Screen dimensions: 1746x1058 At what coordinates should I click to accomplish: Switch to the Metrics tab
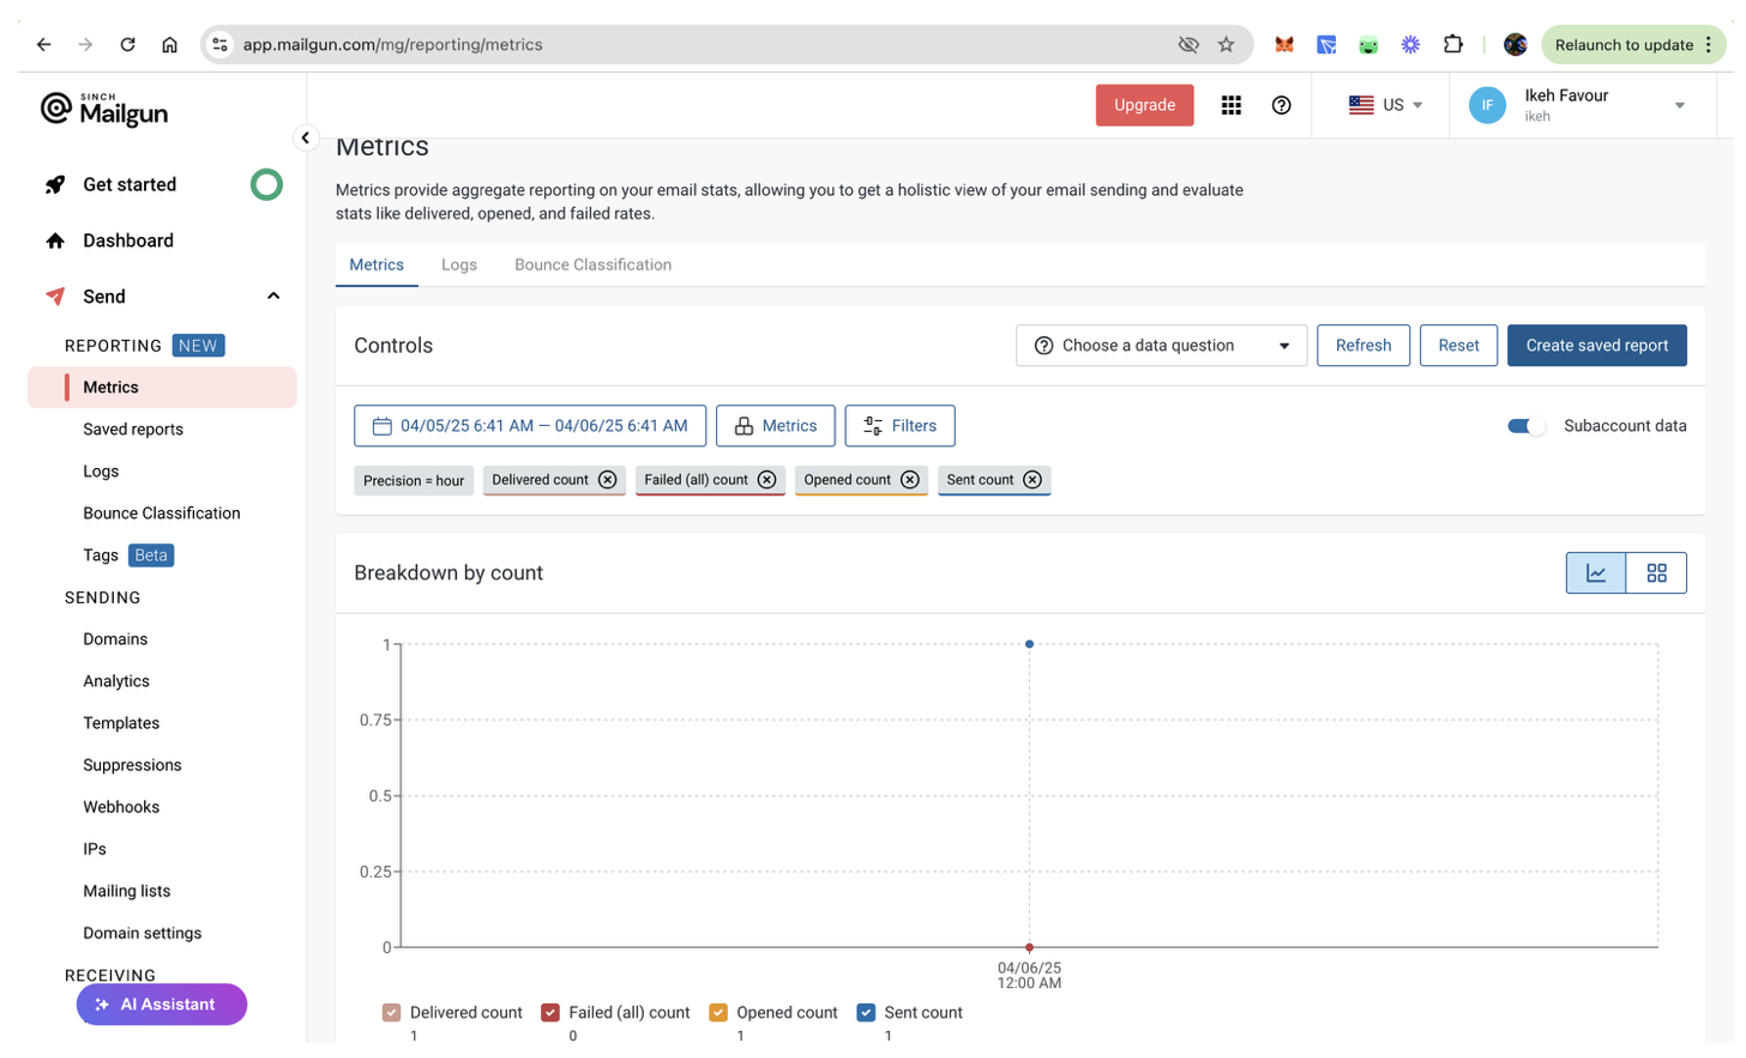click(x=376, y=265)
